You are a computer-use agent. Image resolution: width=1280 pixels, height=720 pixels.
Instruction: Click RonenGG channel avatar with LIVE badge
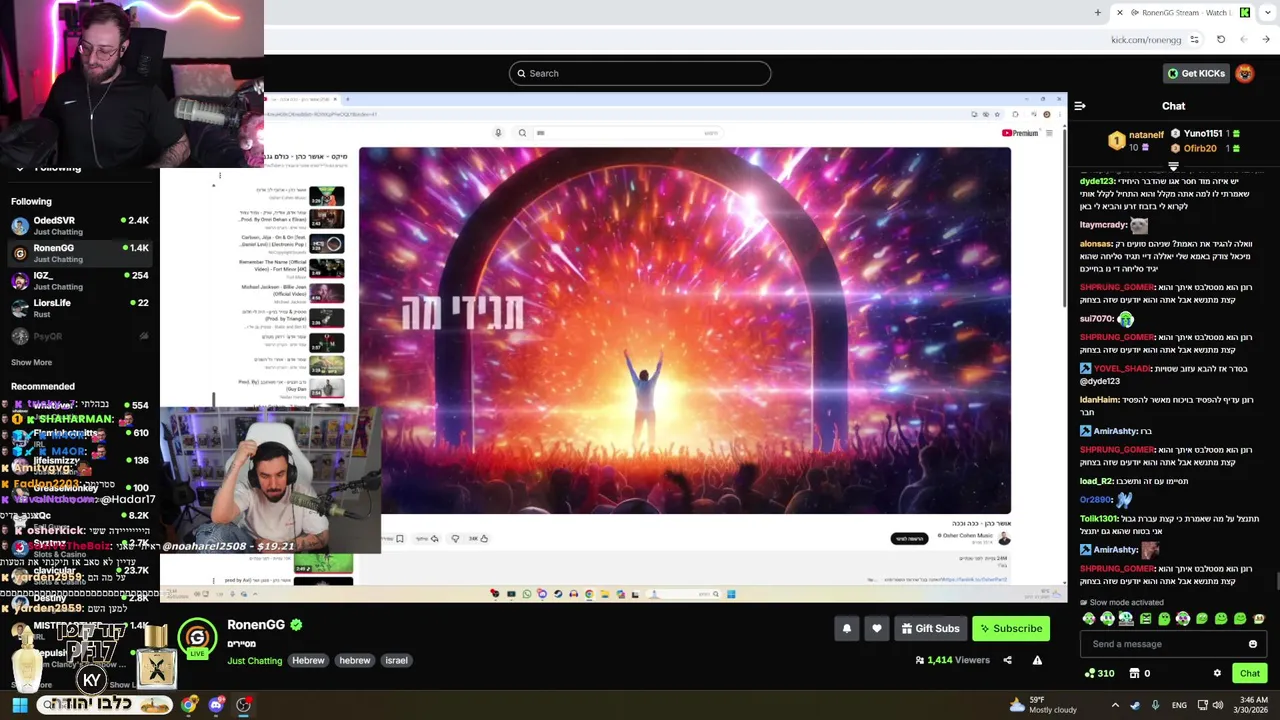click(x=197, y=638)
